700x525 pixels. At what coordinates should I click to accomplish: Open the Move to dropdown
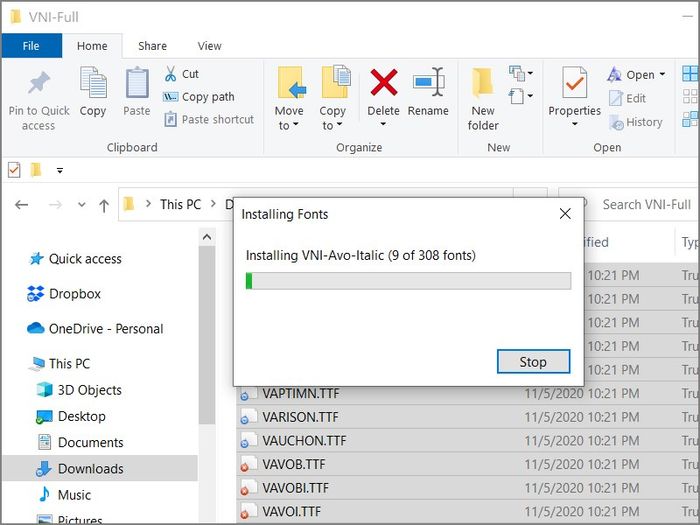[289, 118]
